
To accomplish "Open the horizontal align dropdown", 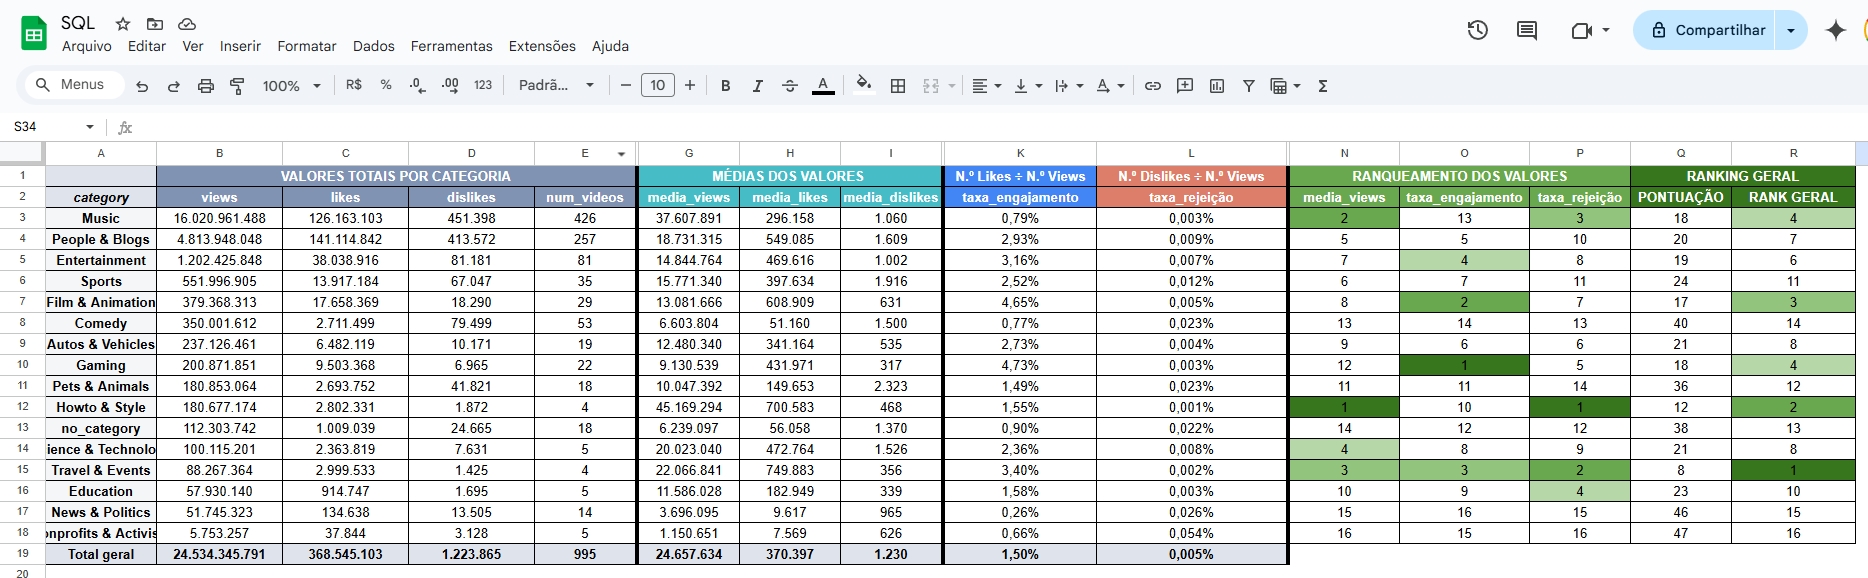I will click(987, 86).
